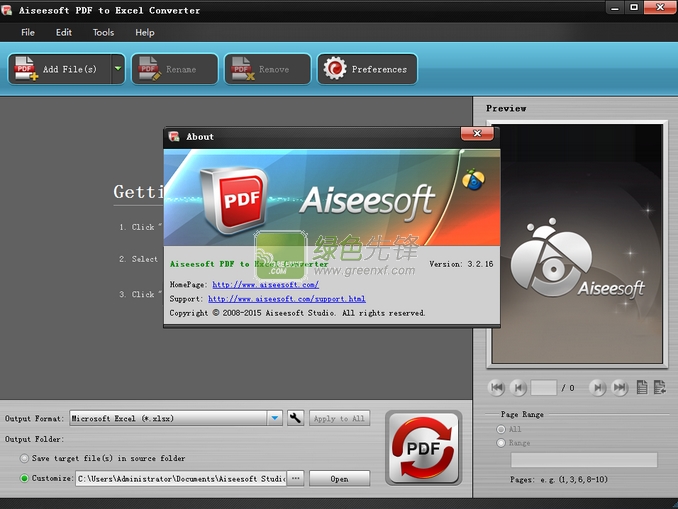Click the current page number field

[544, 387]
